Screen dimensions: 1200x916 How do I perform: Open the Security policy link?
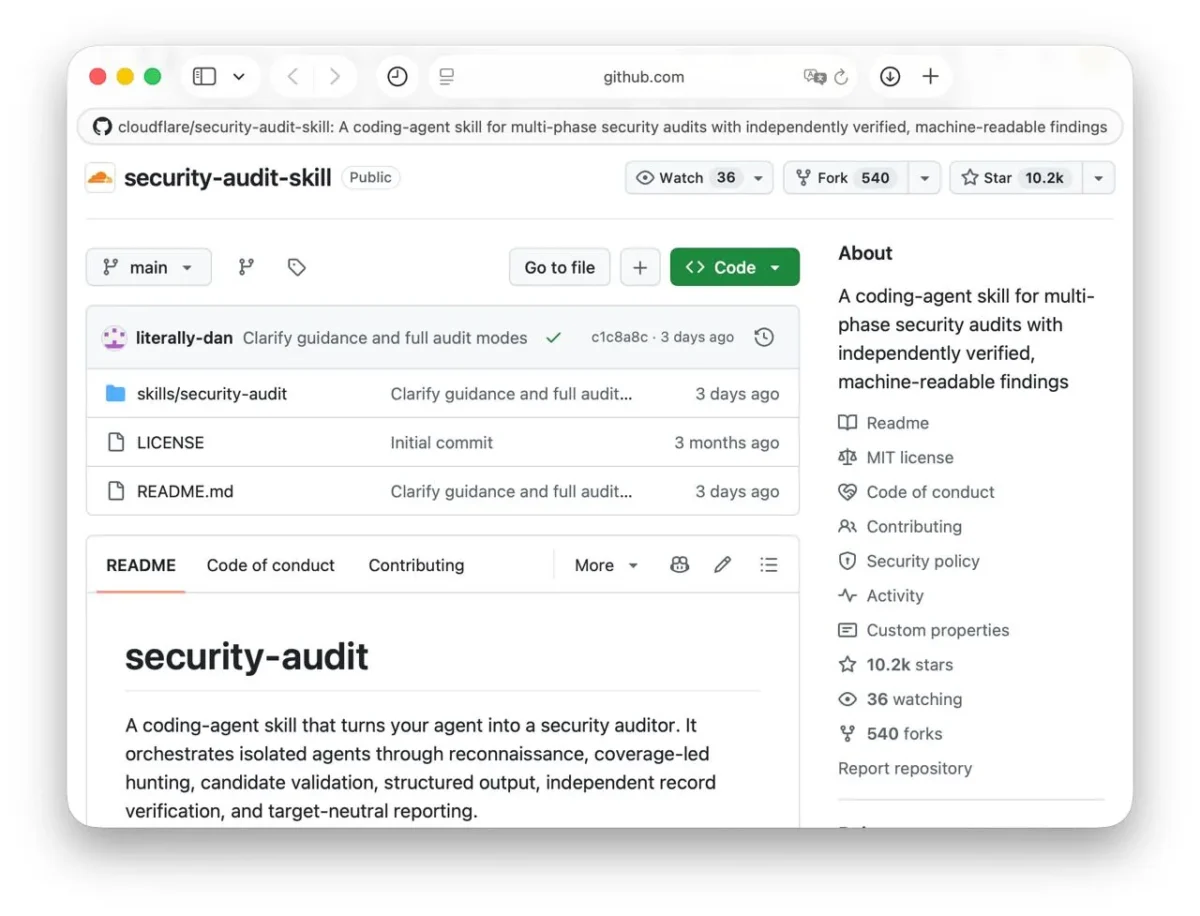[909, 561]
